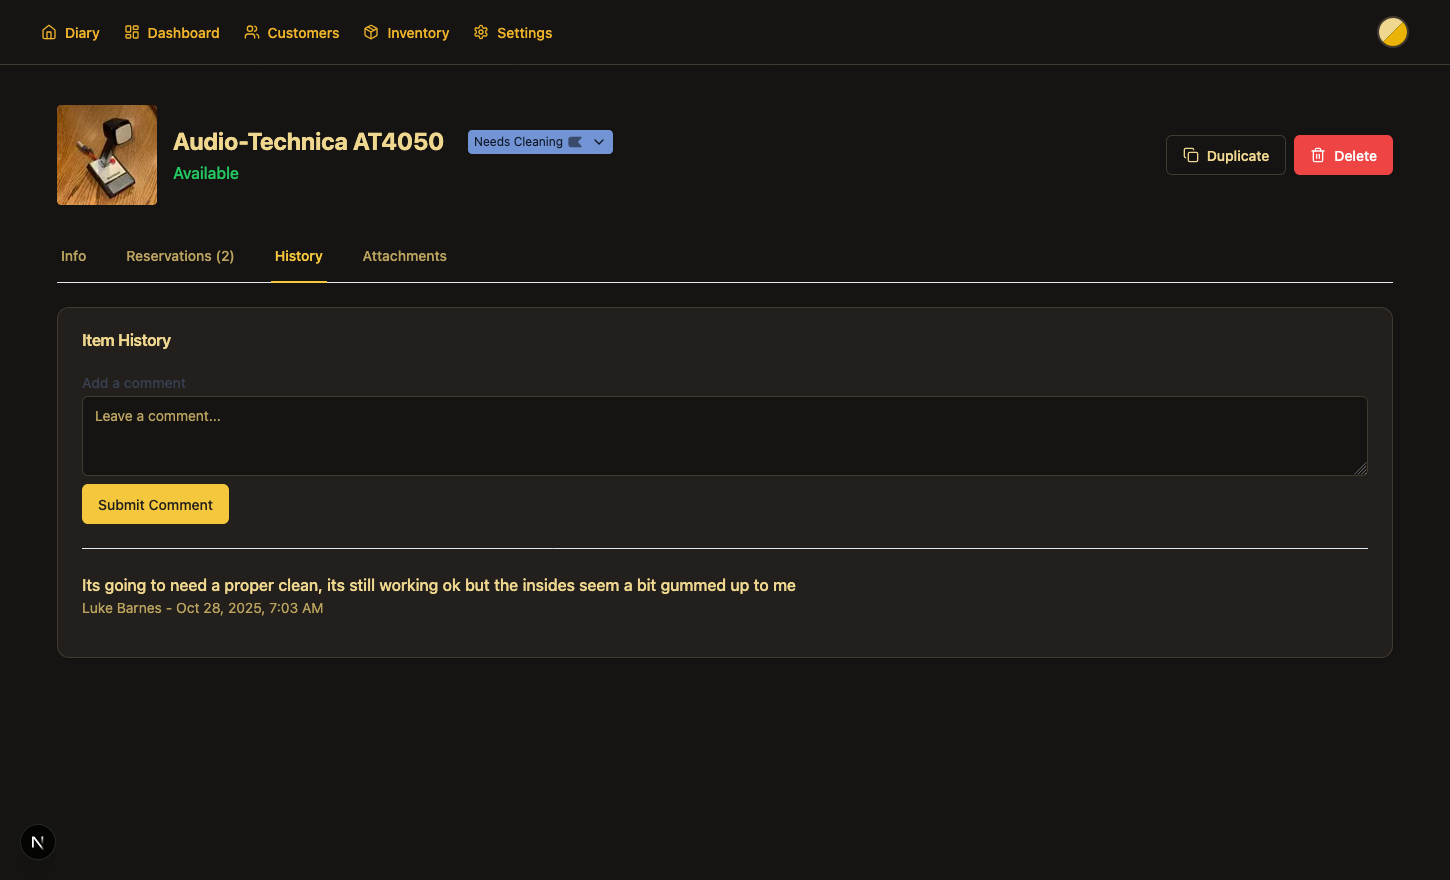
Task: Click the copy icon on Duplicate
Action: pyautogui.click(x=1191, y=155)
